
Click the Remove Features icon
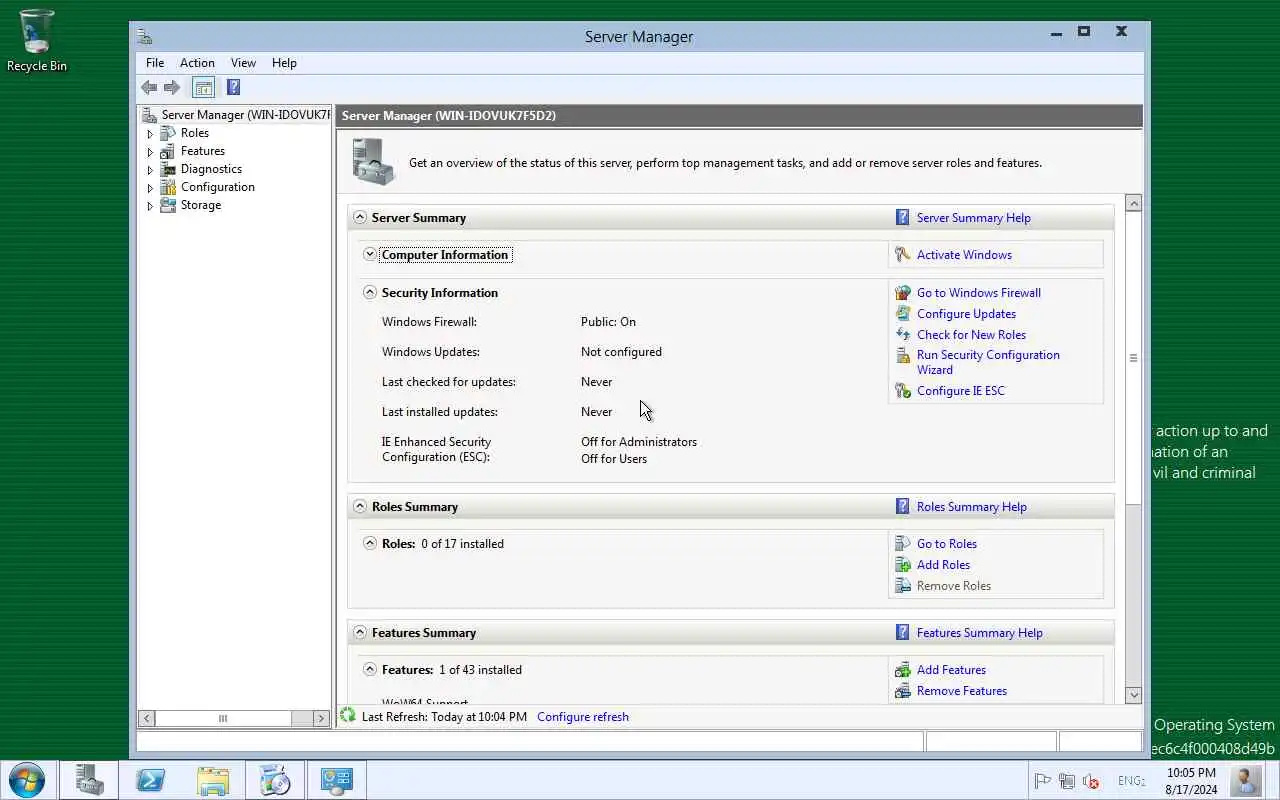(903, 690)
